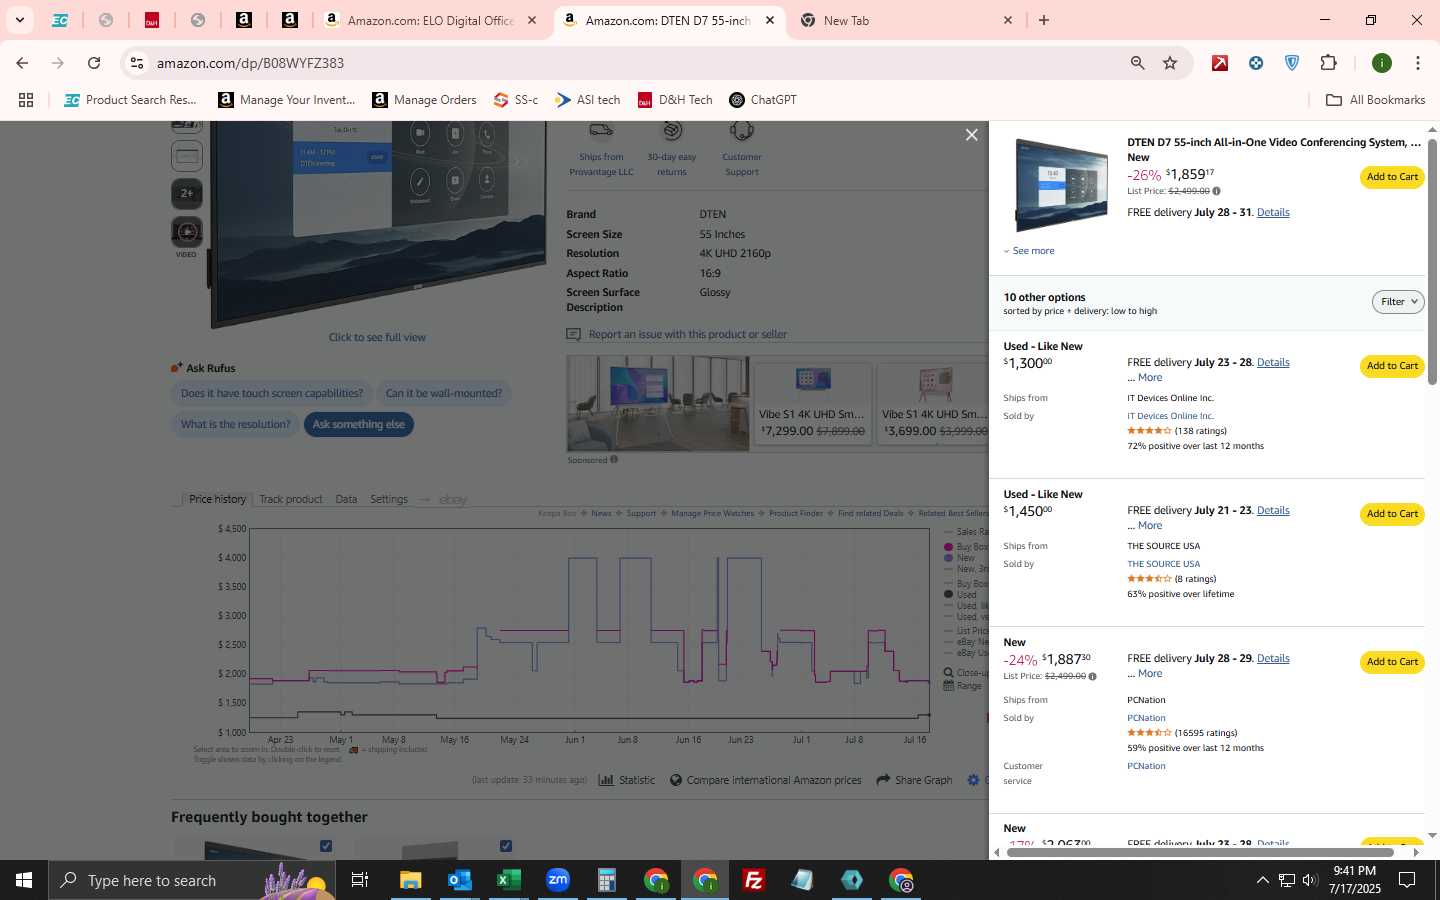Add the $1,859.17 featured offer to cart
Image resolution: width=1440 pixels, height=900 pixels.
1392,177
